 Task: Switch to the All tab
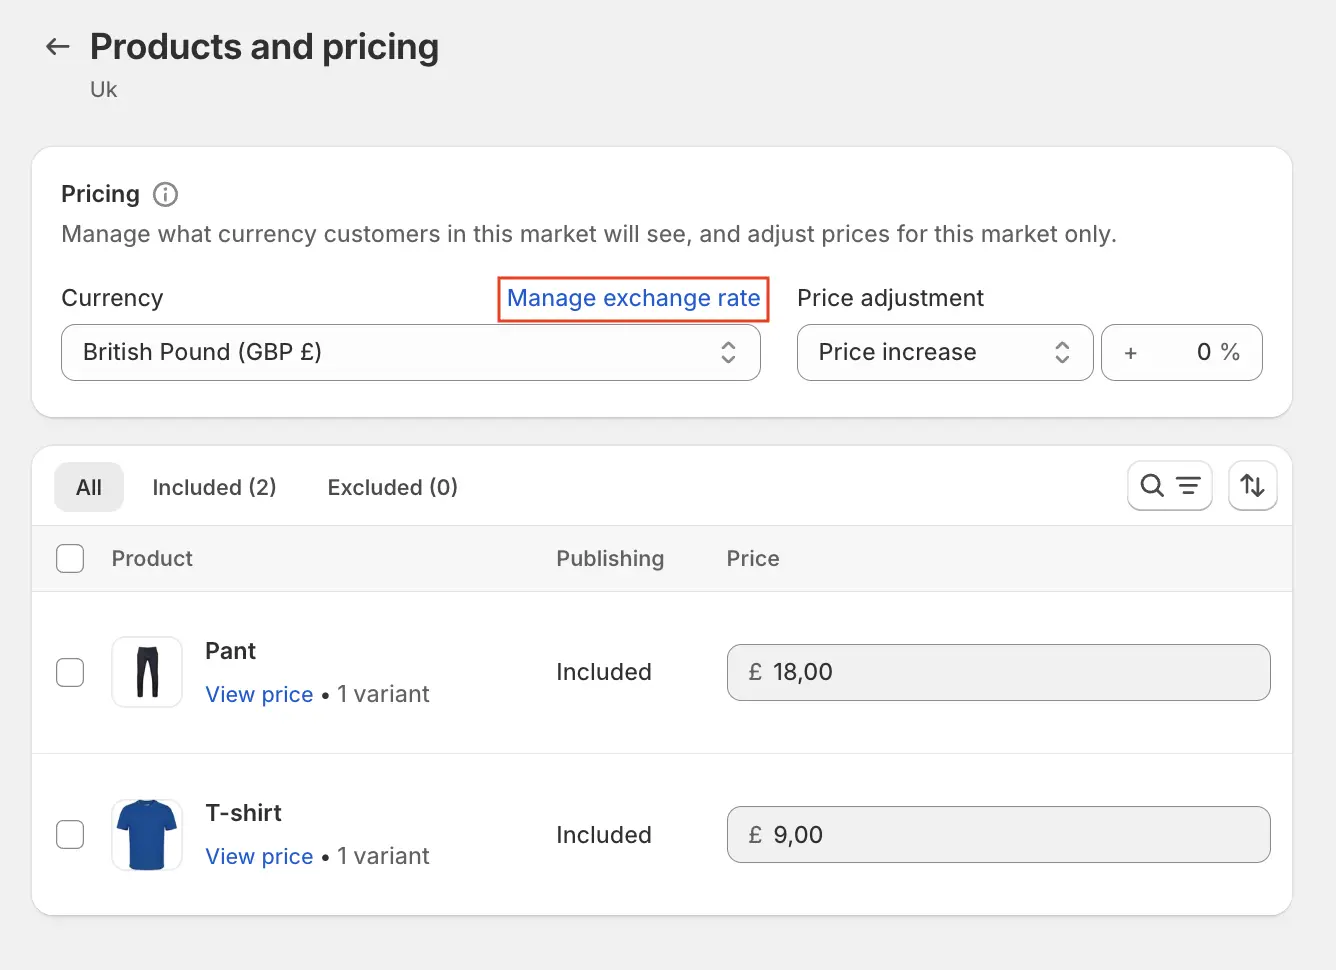(x=89, y=487)
